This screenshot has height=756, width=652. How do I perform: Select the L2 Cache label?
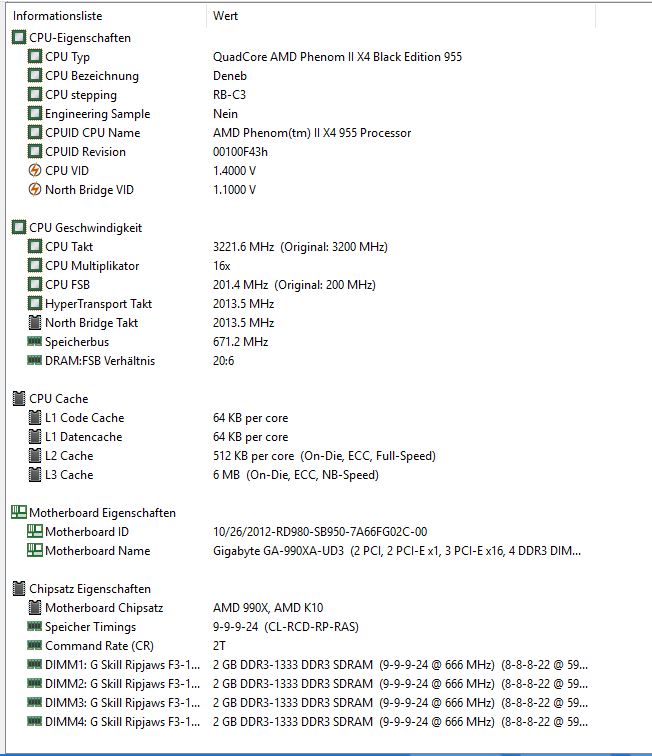(69, 456)
